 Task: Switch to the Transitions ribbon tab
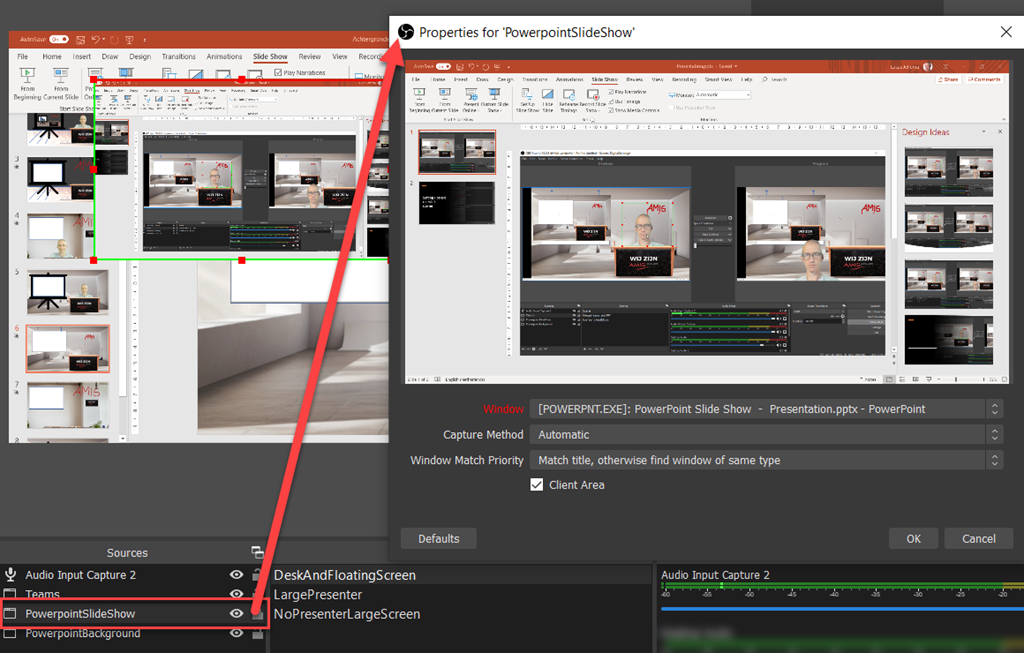click(178, 57)
